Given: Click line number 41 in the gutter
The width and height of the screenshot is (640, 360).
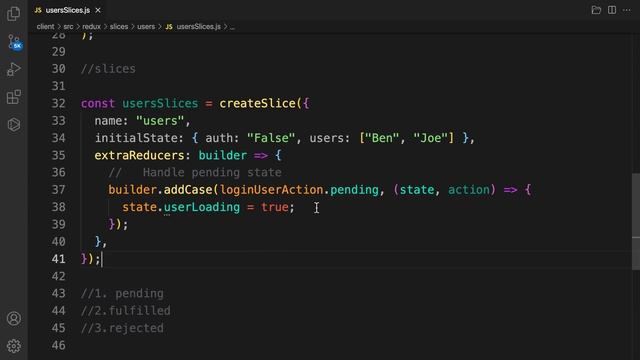Looking at the screenshot, I should 59,259.
